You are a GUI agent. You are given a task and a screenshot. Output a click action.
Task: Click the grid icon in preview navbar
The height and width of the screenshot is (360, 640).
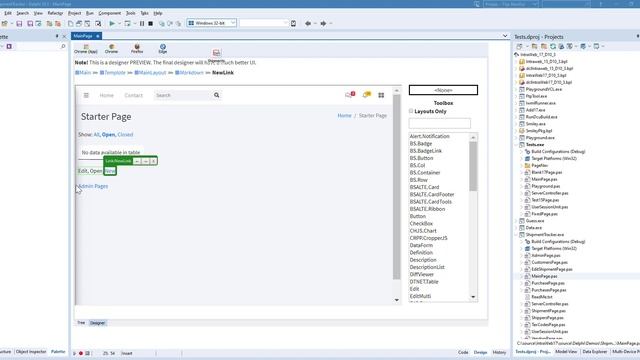click(x=381, y=95)
